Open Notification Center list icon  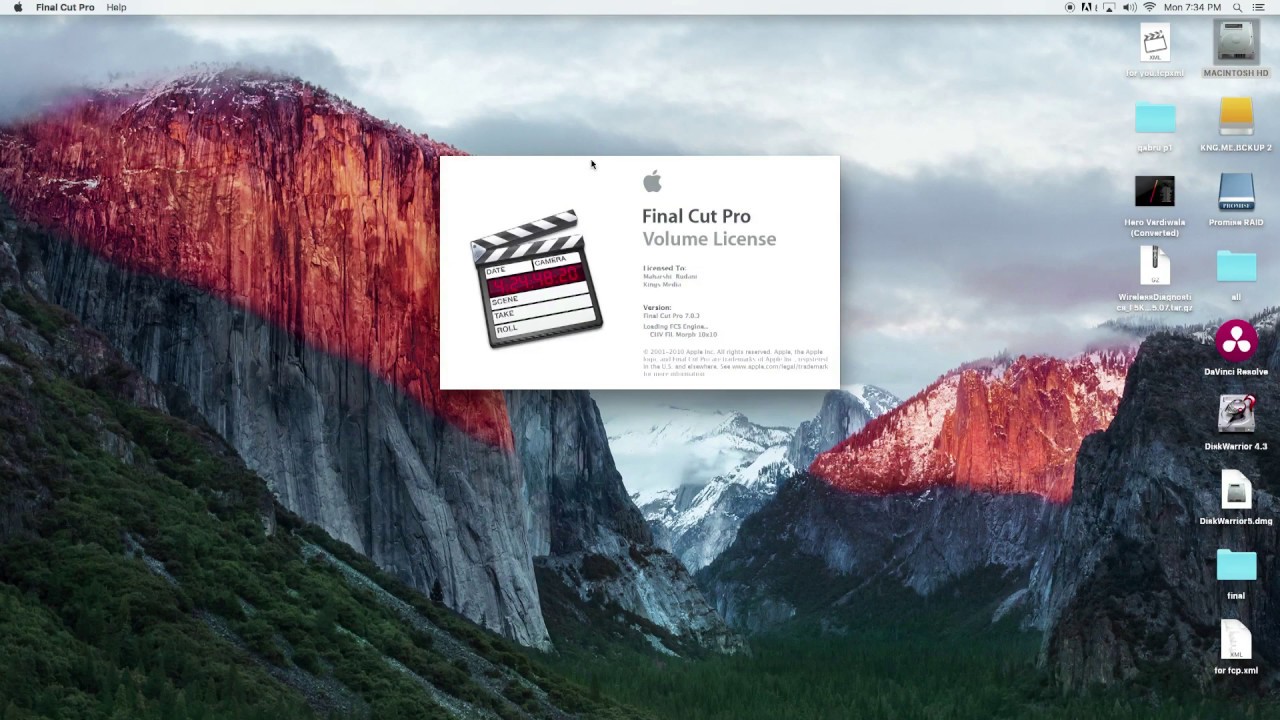(1259, 7)
